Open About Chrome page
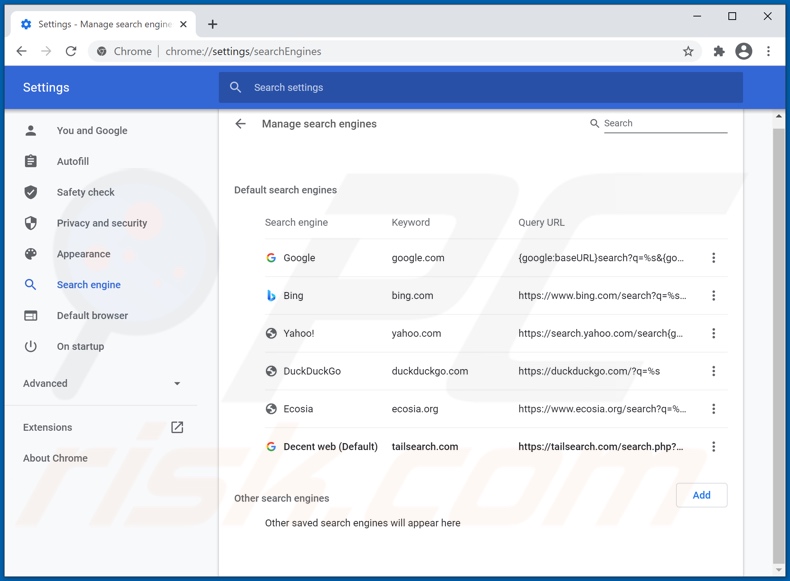The width and height of the screenshot is (790, 581). point(55,458)
